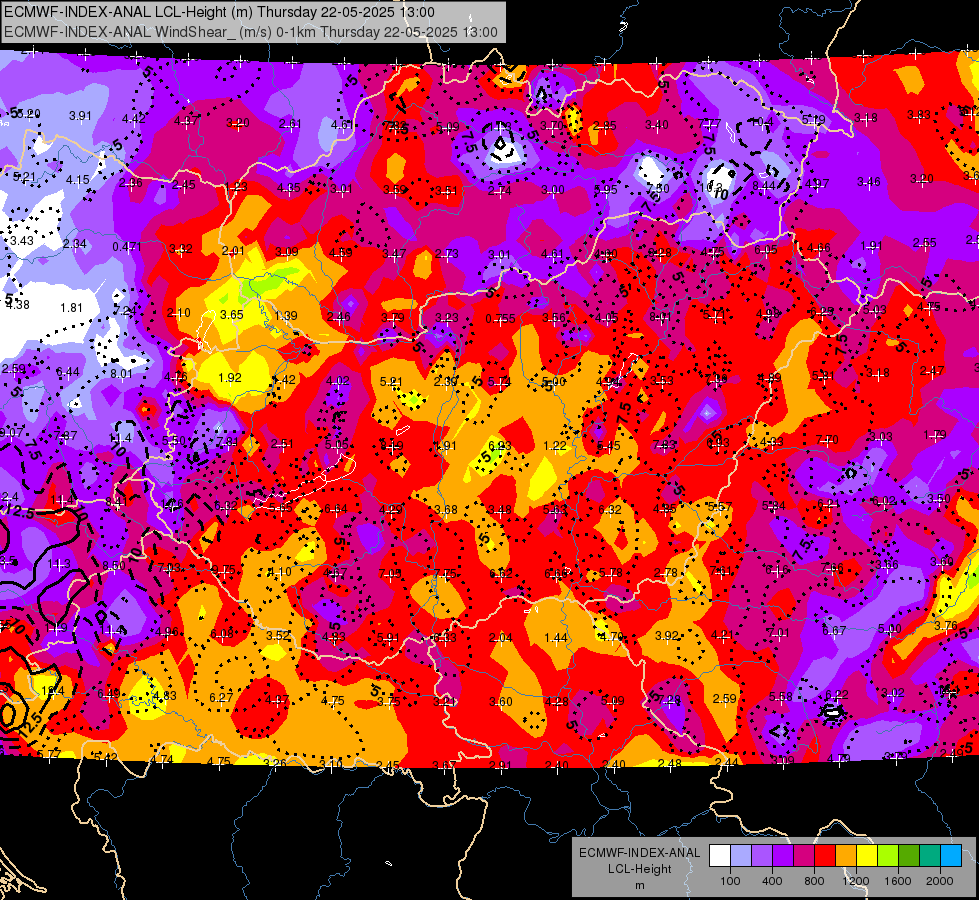Image resolution: width=979 pixels, height=900 pixels.
Task: Click the legend label 400
Action: tap(772, 881)
